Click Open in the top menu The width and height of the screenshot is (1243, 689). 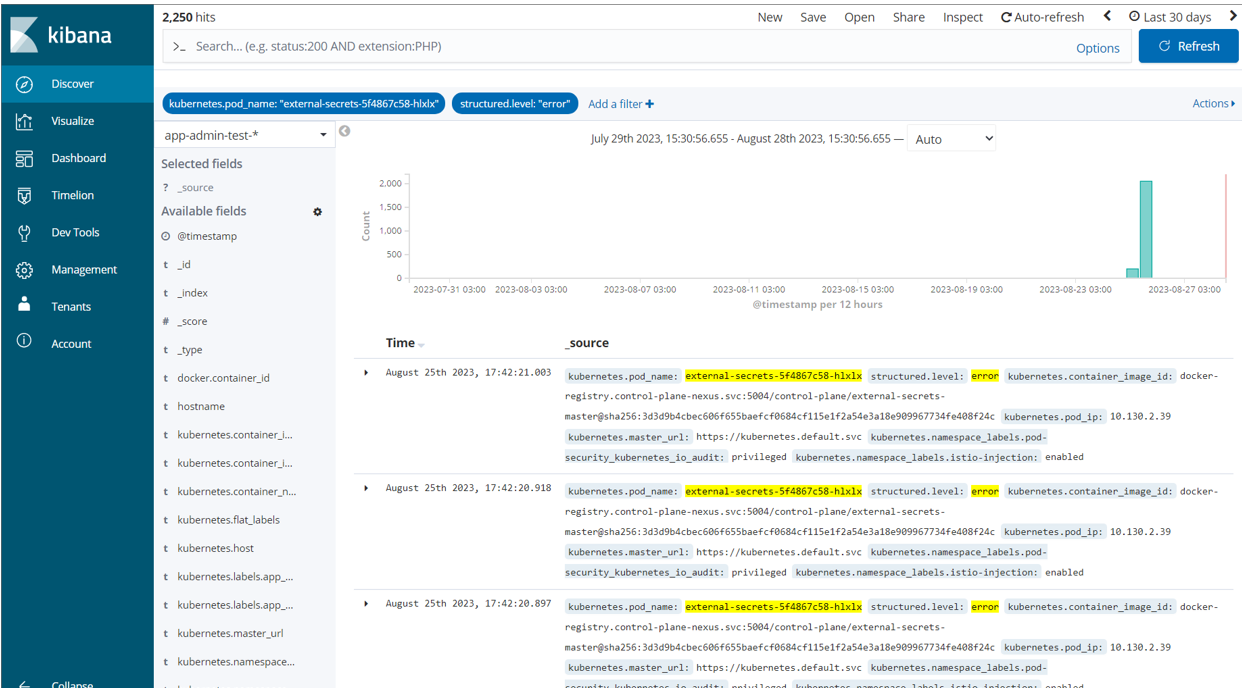click(859, 17)
